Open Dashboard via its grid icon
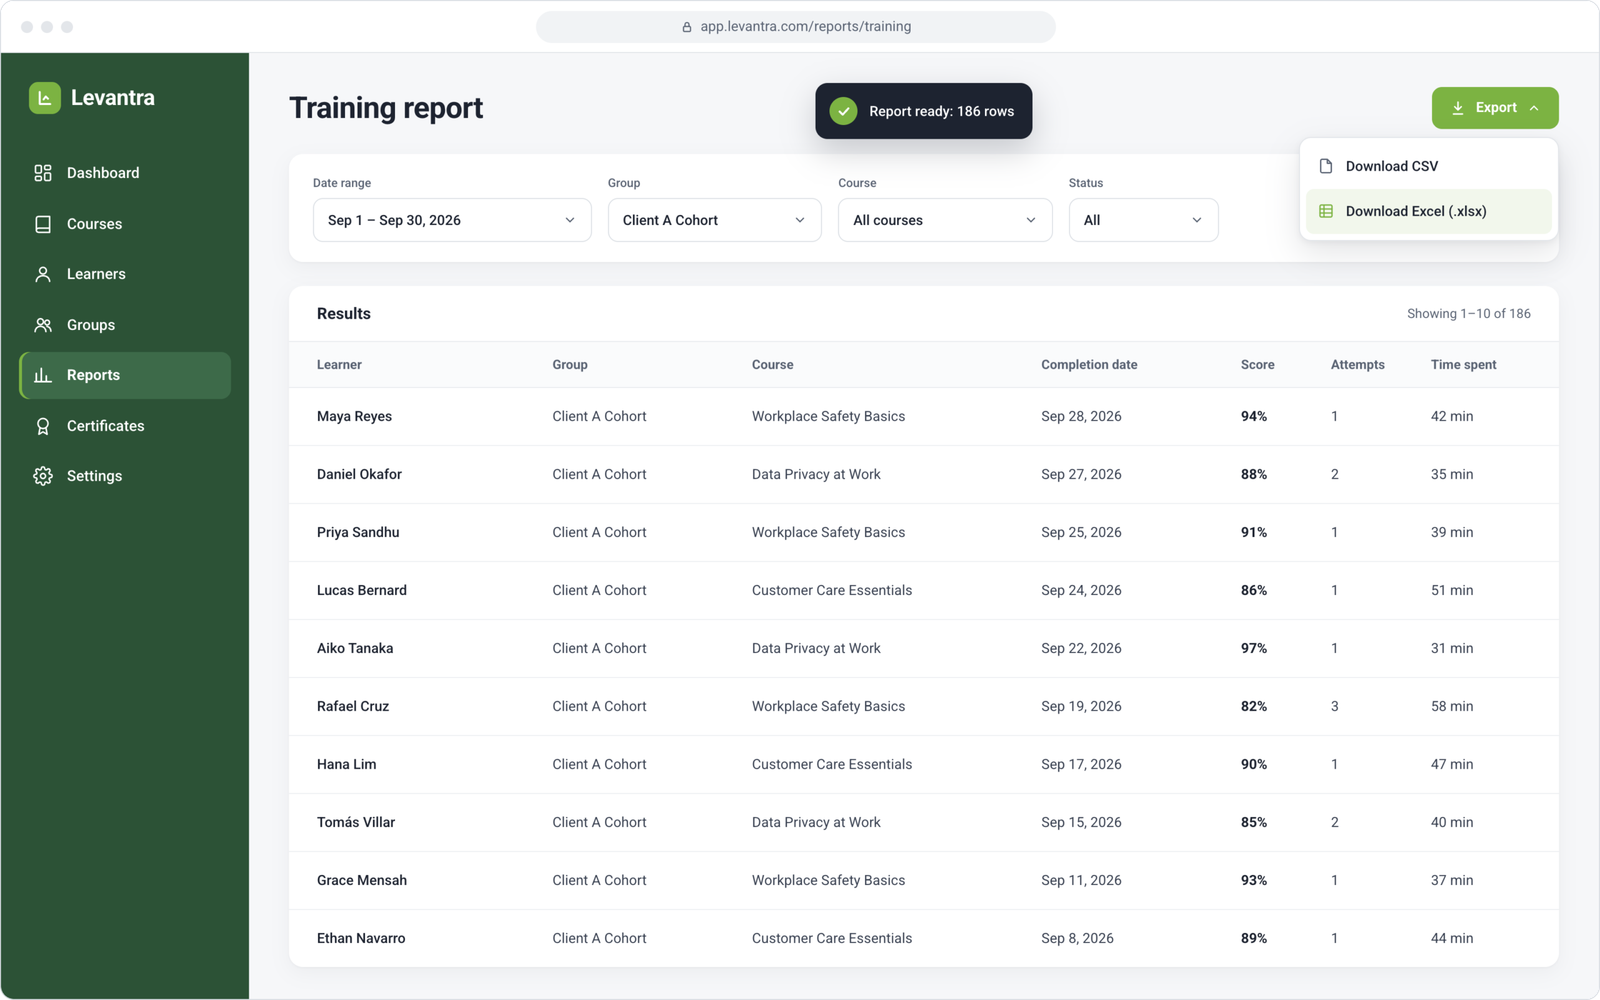The width and height of the screenshot is (1600, 1000). click(x=43, y=173)
